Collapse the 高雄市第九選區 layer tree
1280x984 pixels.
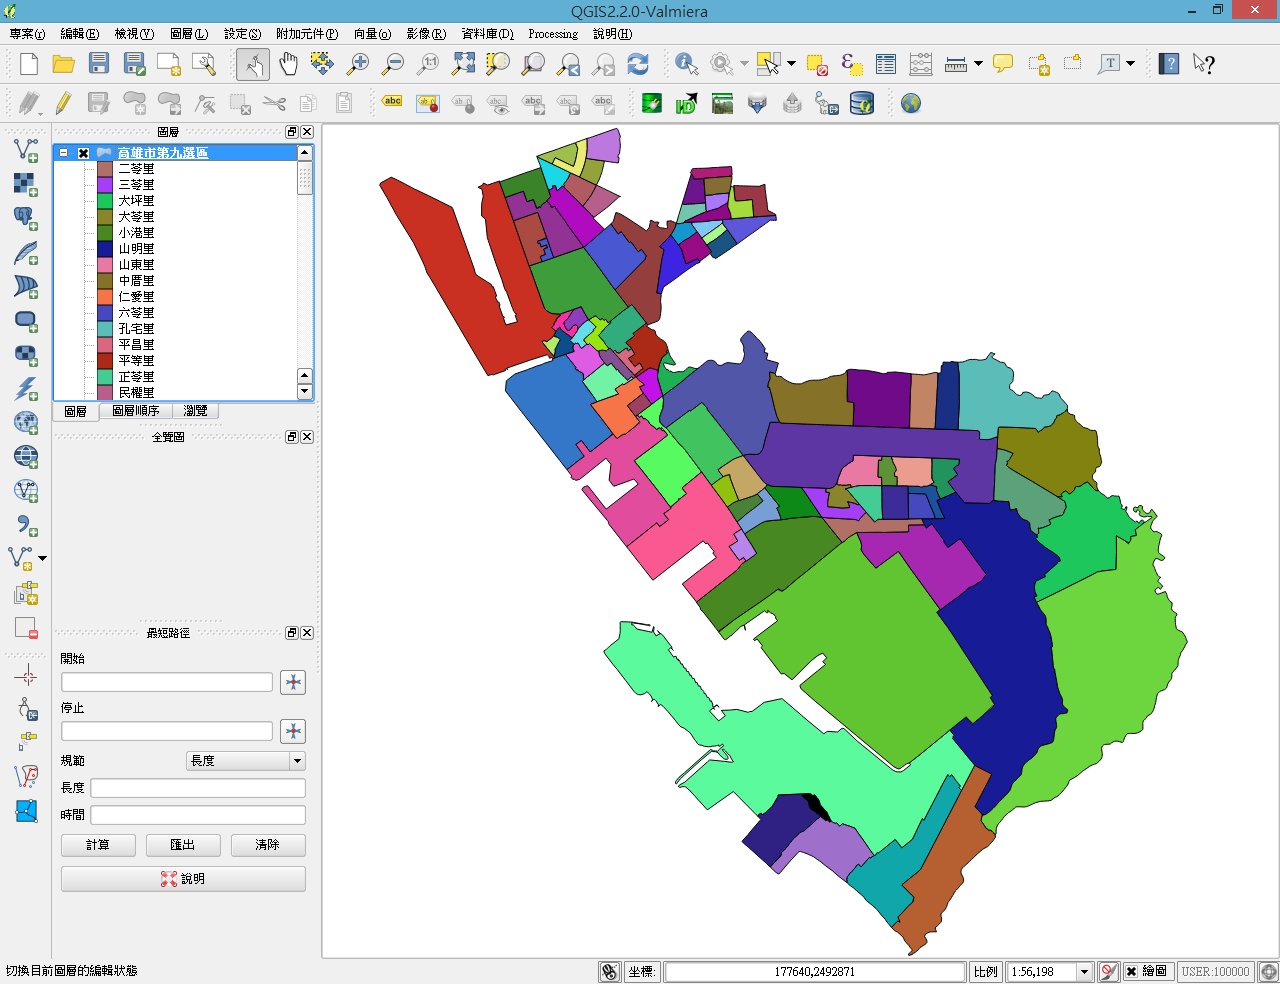tap(64, 153)
